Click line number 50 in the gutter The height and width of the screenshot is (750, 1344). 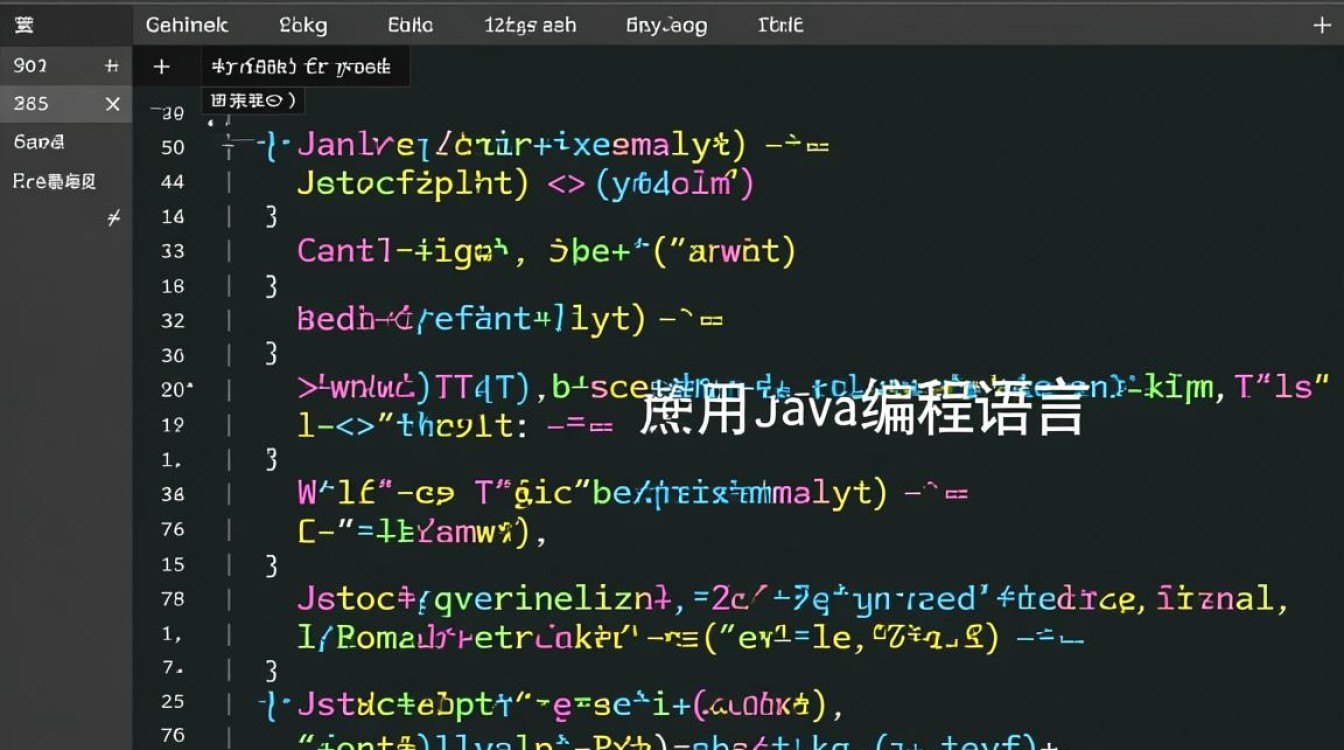click(x=173, y=147)
